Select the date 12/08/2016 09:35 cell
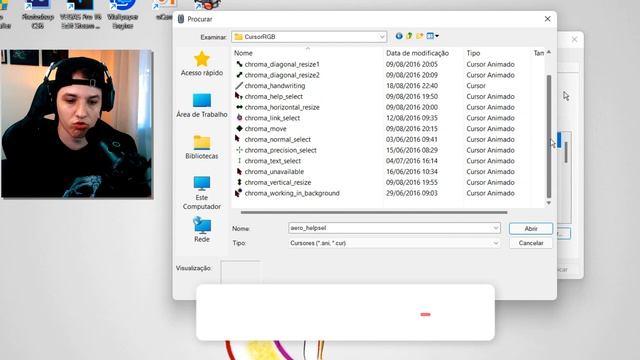The image size is (640, 360). [411, 118]
